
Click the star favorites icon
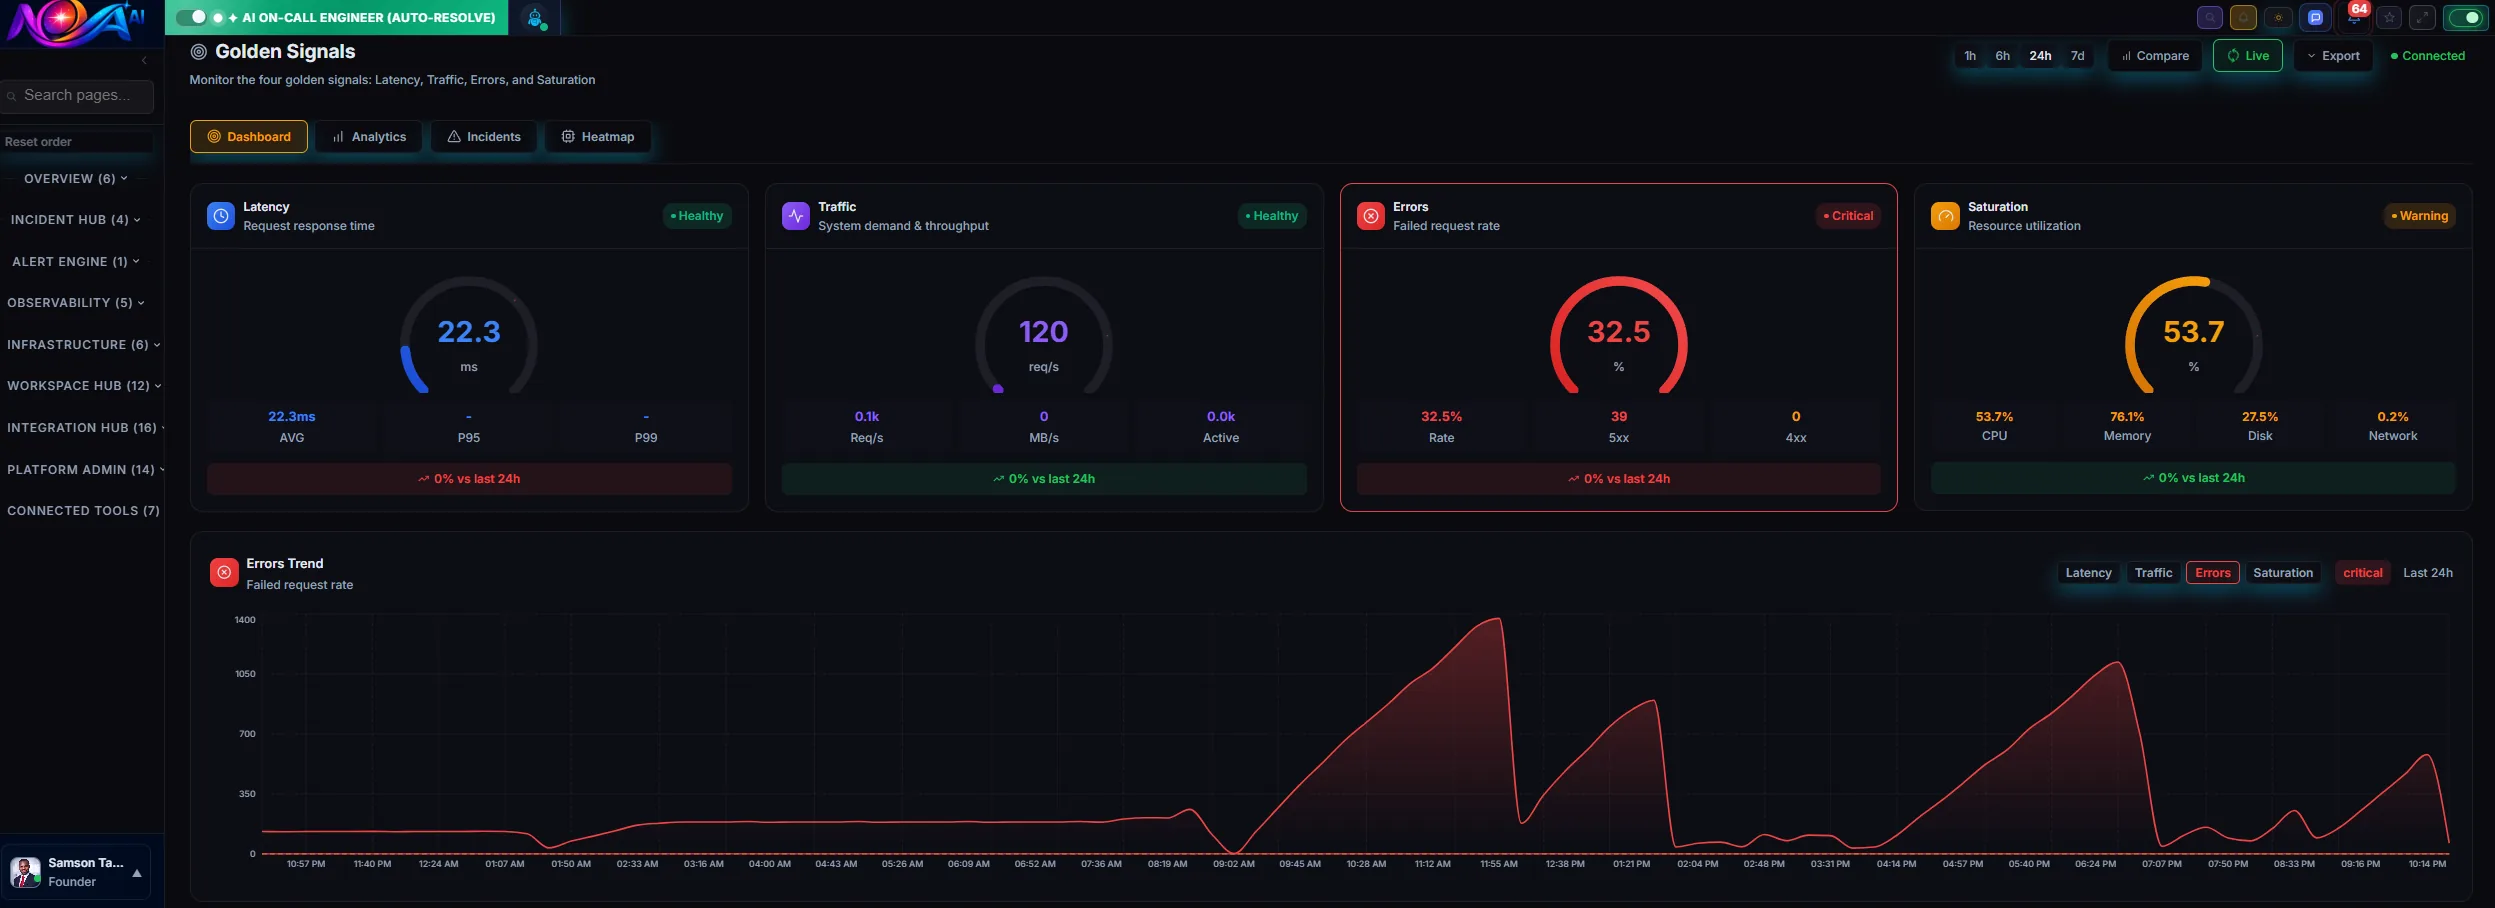tap(2389, 18)
